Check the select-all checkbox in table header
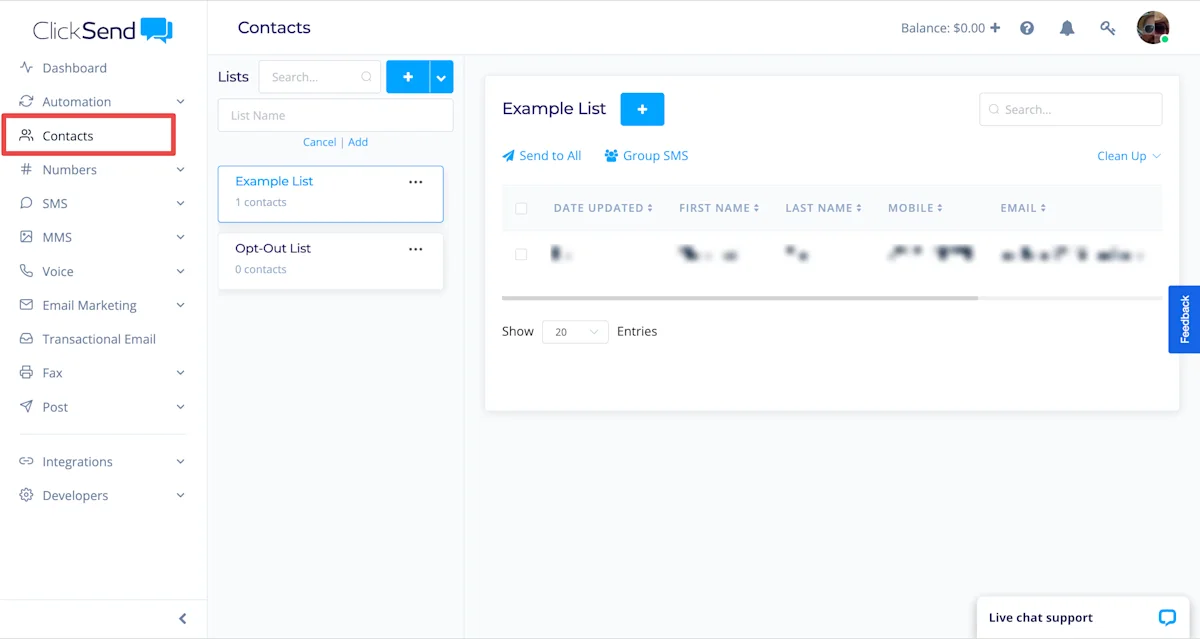 tap(521, 208)
